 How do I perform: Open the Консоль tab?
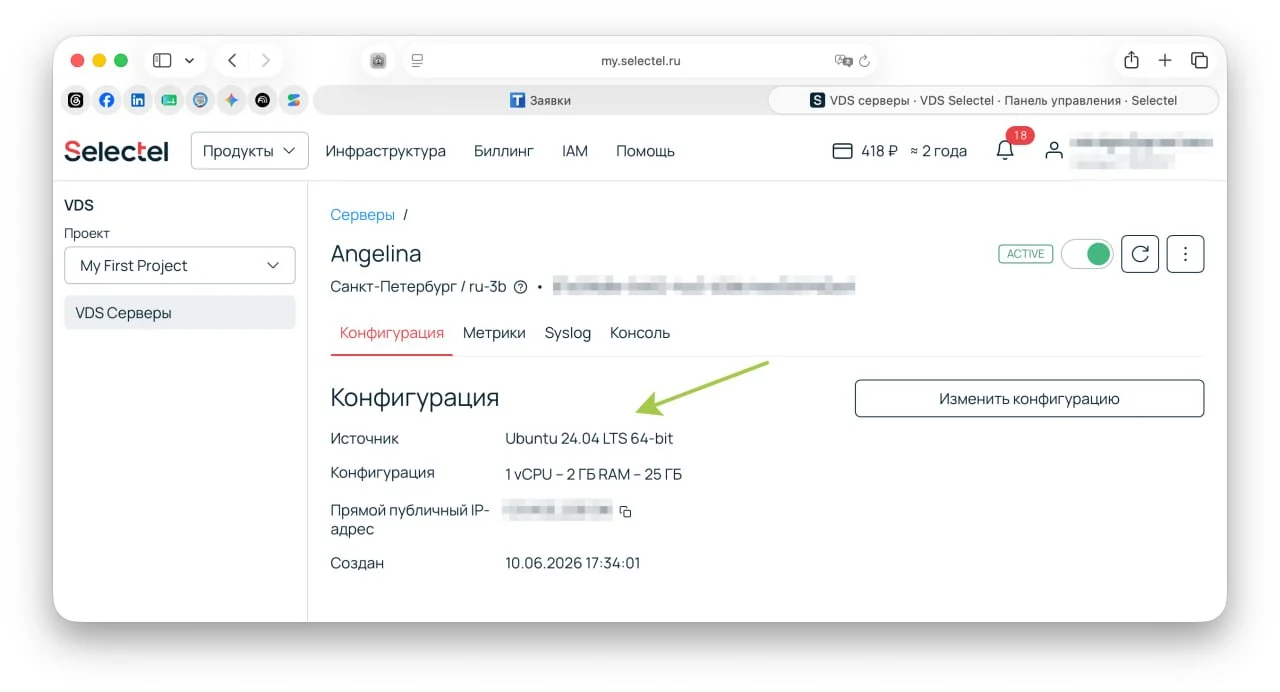coord(640,333)
